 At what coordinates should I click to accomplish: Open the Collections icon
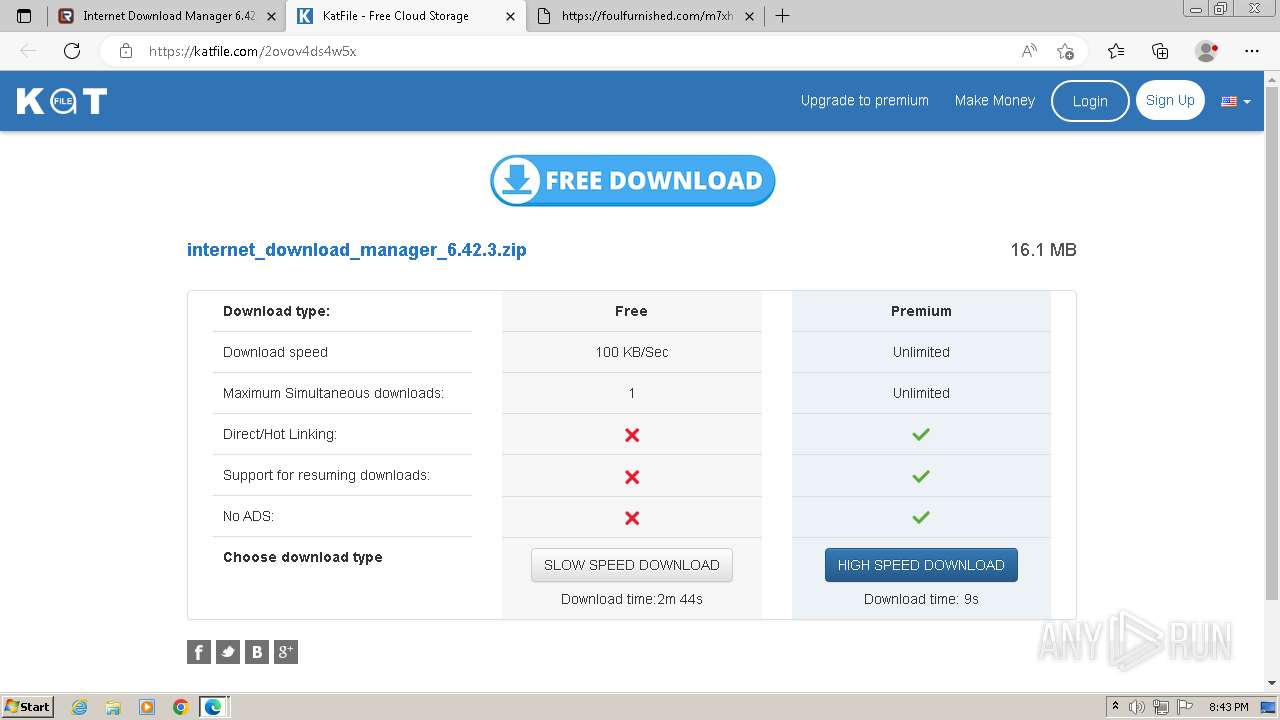click(x=1160, y=51)
